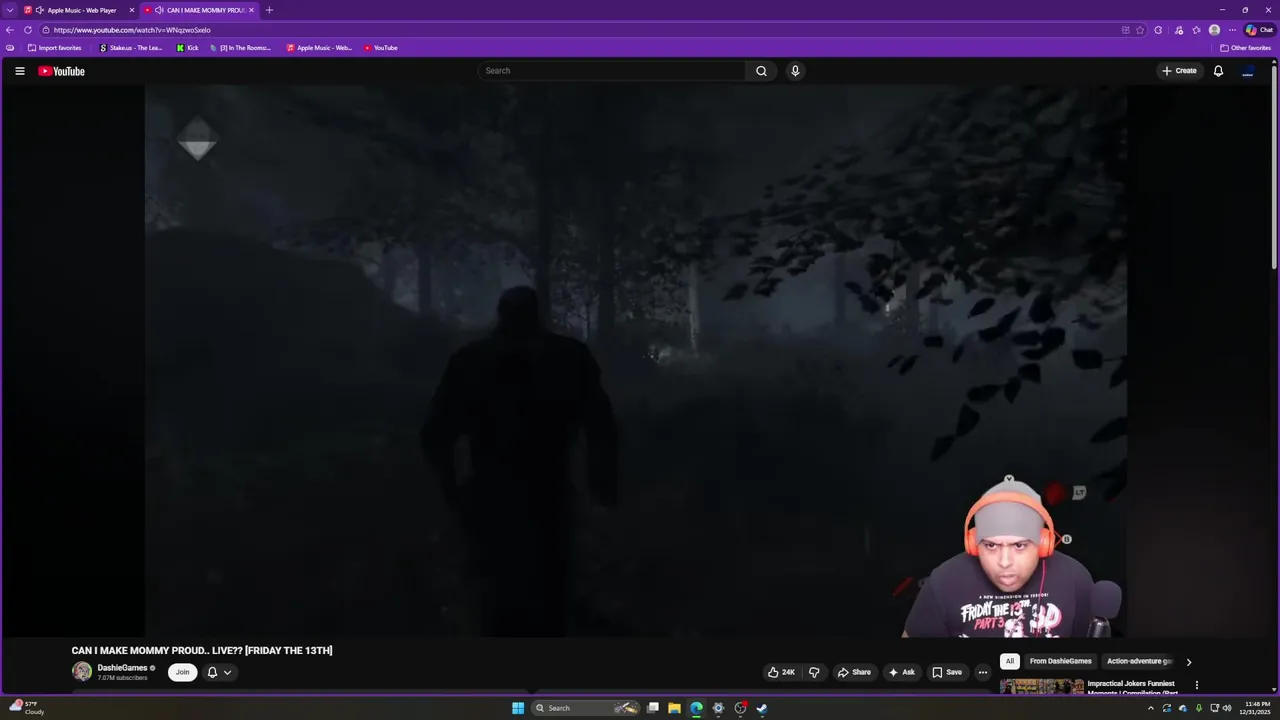Open the Steam icon on taskbar
The image size is (1280, 720).
762,708
